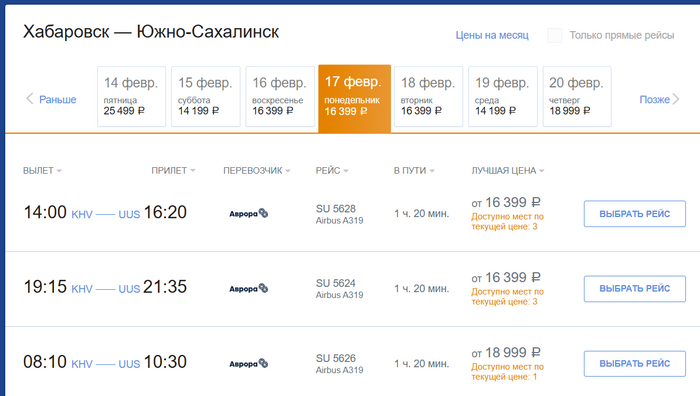Click the Аврора logo for flight SU 5624
Image resolution: width=700 pixels, height=396 pixels.
(x=248, y=288)
